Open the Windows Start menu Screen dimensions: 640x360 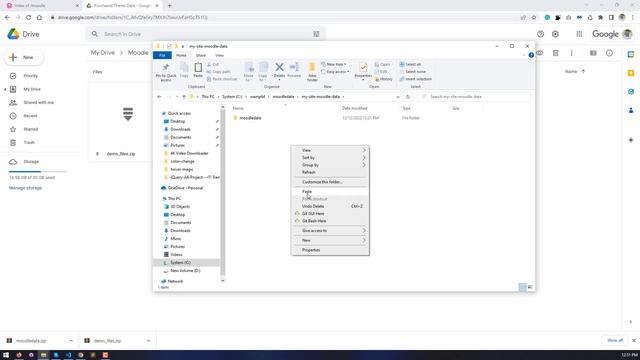pos(6,355)
